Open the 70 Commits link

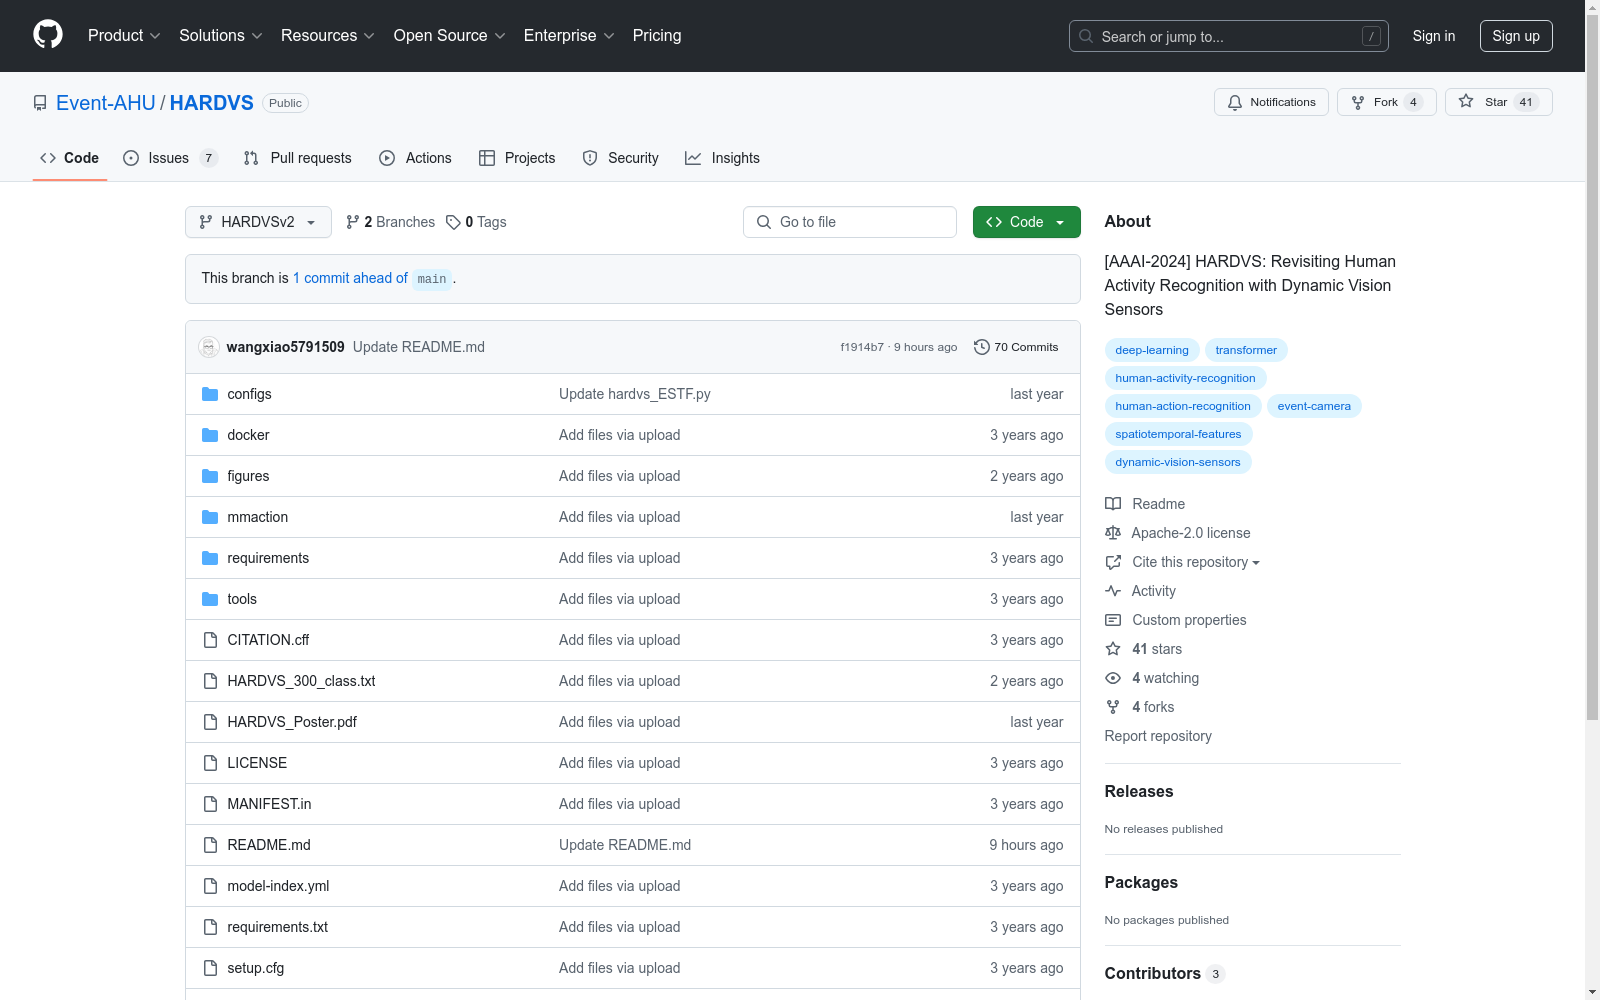[1016, 347]
